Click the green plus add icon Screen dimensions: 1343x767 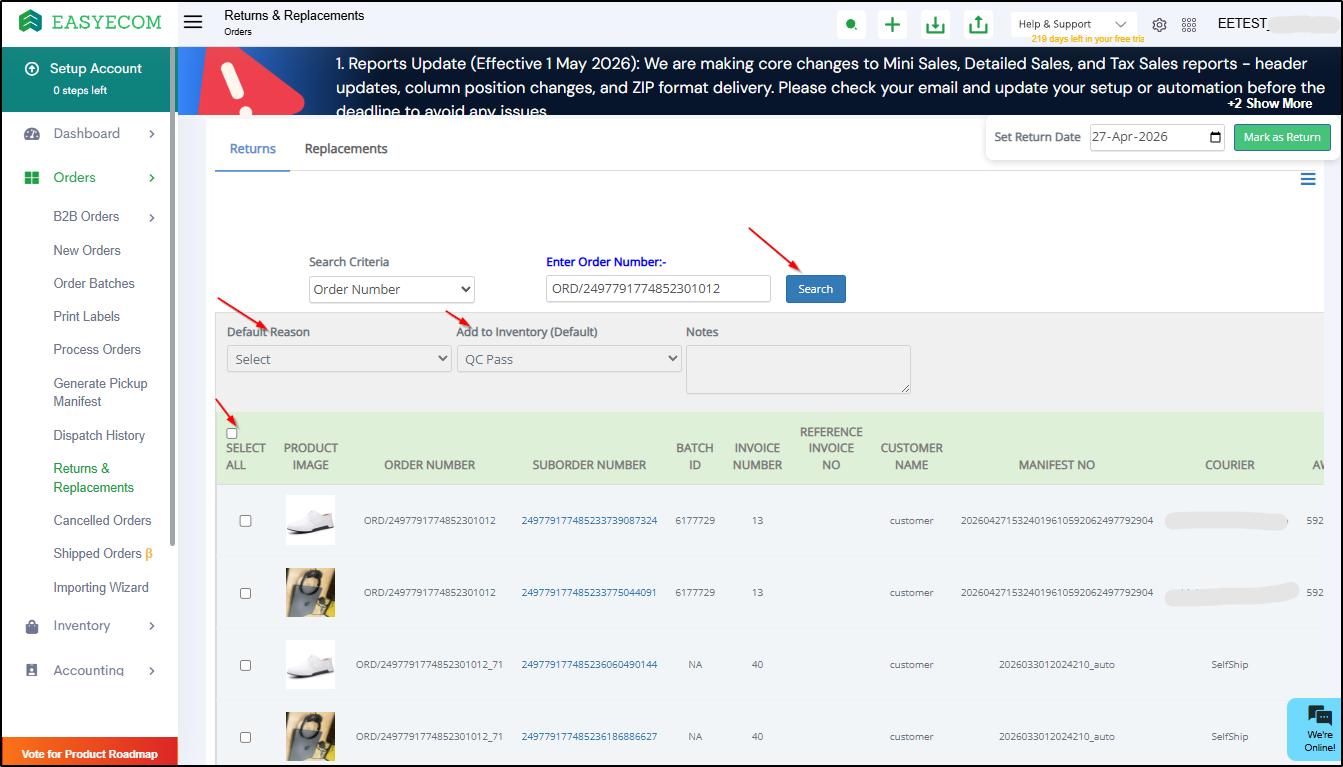coord(893,25)
